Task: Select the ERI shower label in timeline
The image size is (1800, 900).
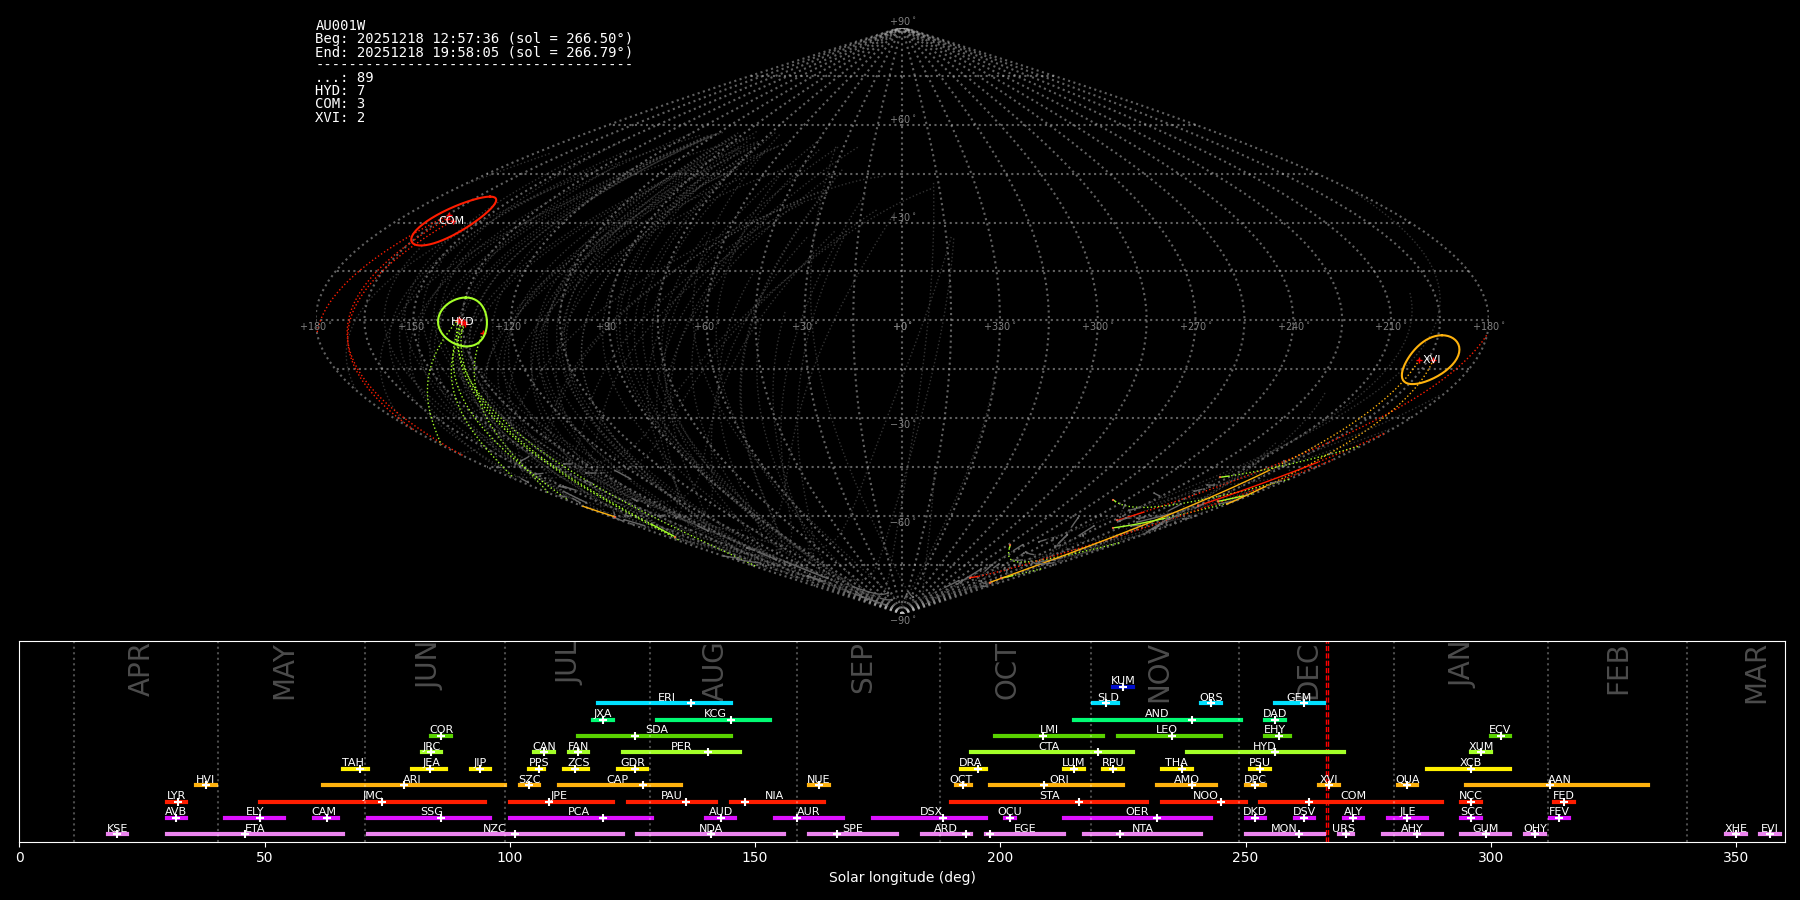Action: click(667, 698)
